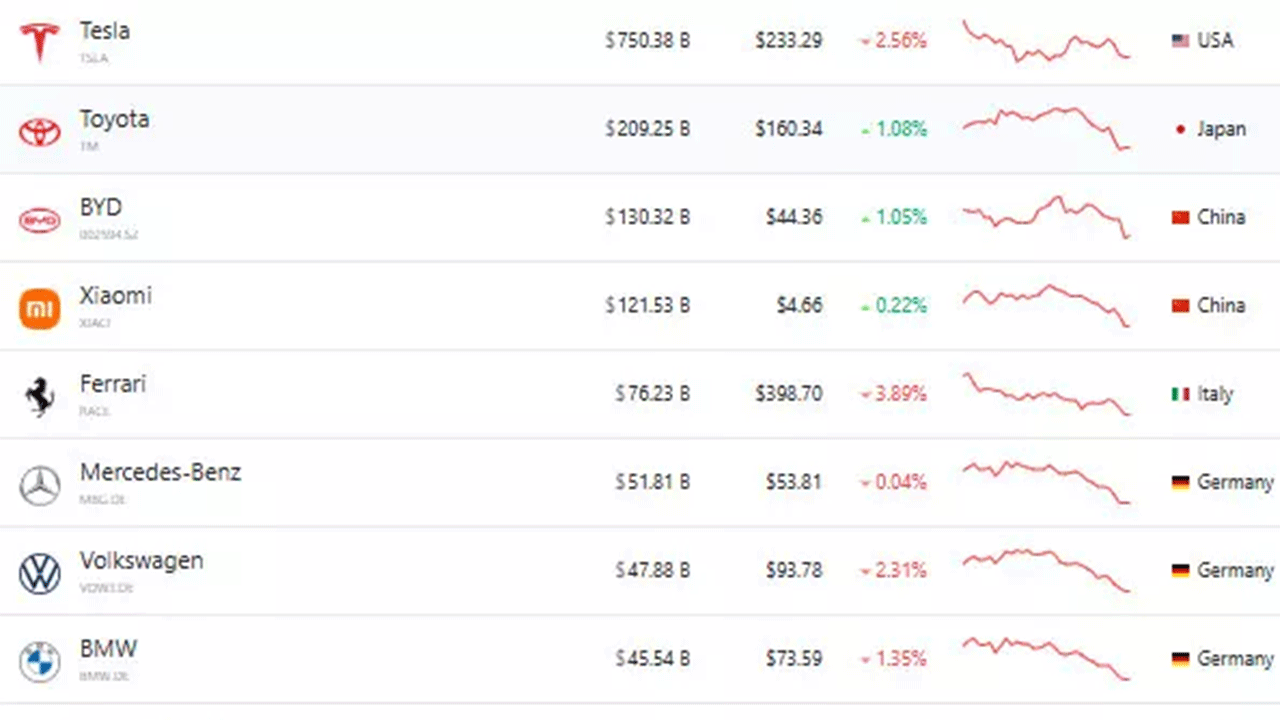Click the Tesla logo icon

[40, 41]
